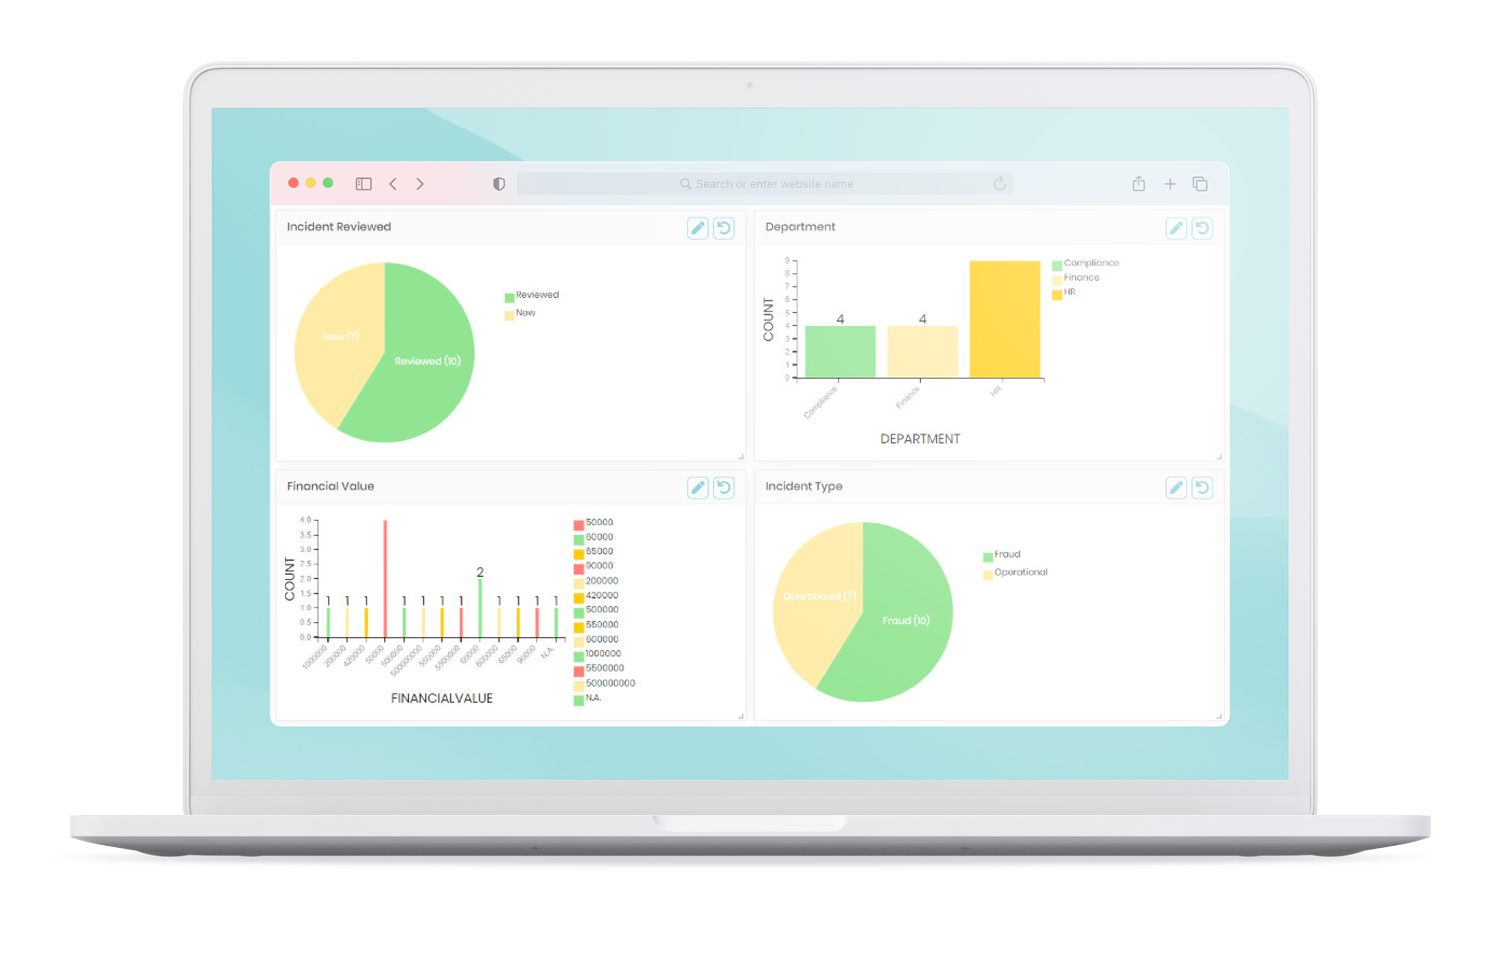Click the privacy shield icon

499,184
